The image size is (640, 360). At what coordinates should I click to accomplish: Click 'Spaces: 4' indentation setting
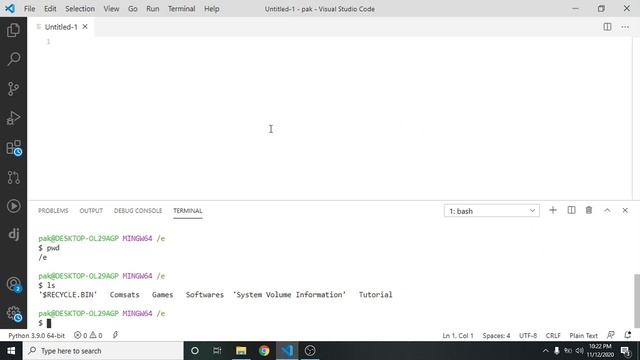pos(496,336)
